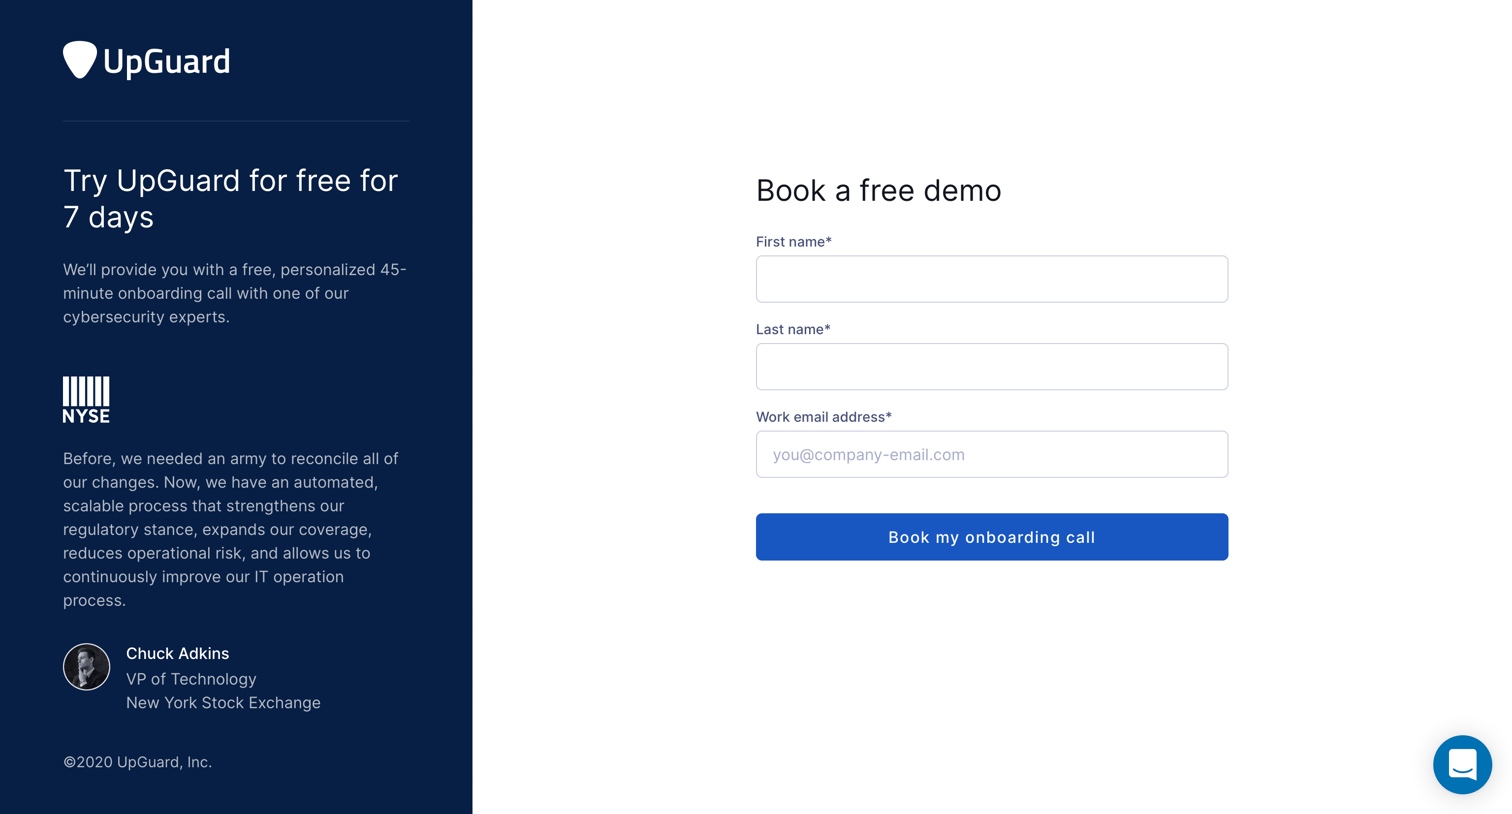
Task: Click the 'VP of Technology' title text
Action: pyautogui.click(x=191, y=679)
